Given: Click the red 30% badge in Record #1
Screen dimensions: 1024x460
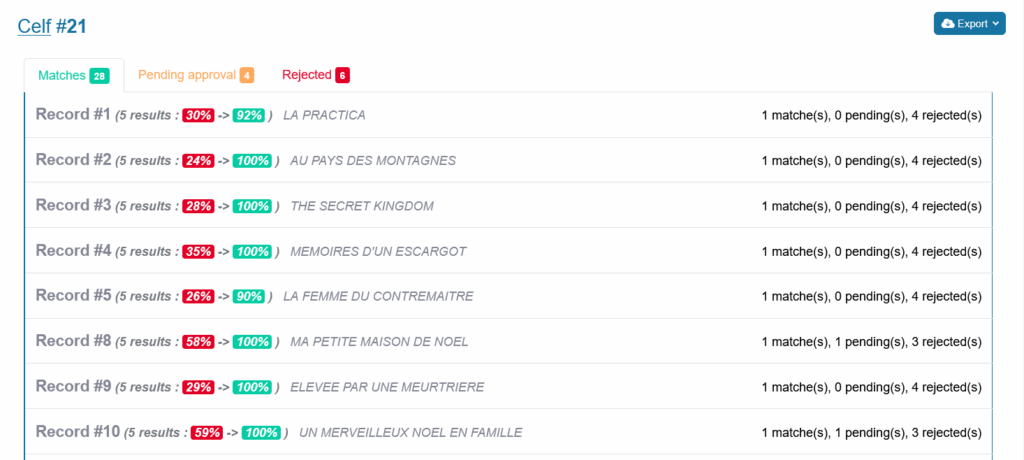Looking at the screenshot, I should pos(198,116).
